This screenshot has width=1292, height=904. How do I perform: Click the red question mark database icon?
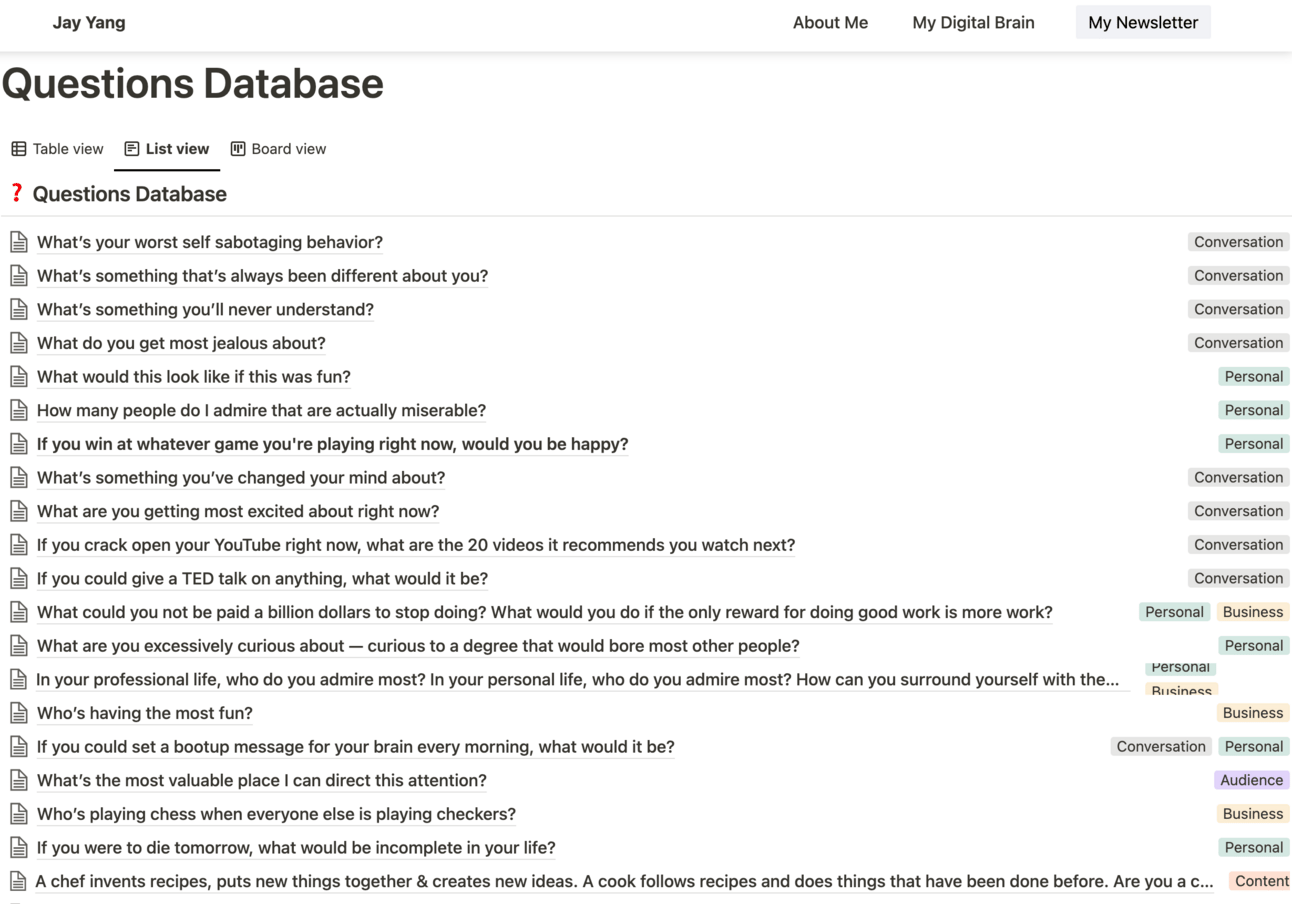16,193
